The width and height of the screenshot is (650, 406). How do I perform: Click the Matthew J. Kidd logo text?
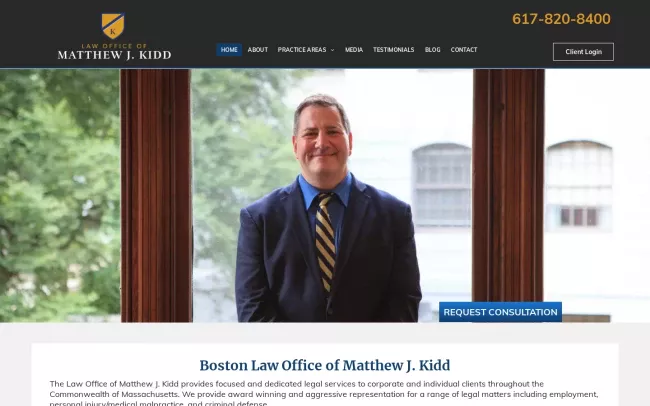click(x=114, y=55)
